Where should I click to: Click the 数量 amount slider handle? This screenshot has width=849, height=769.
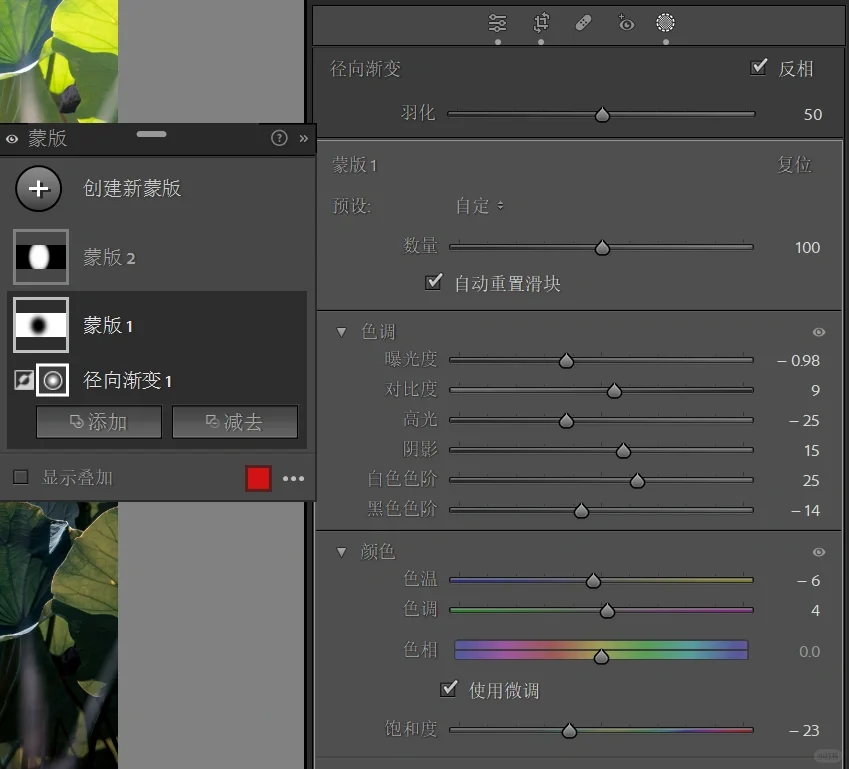[602, 248]
